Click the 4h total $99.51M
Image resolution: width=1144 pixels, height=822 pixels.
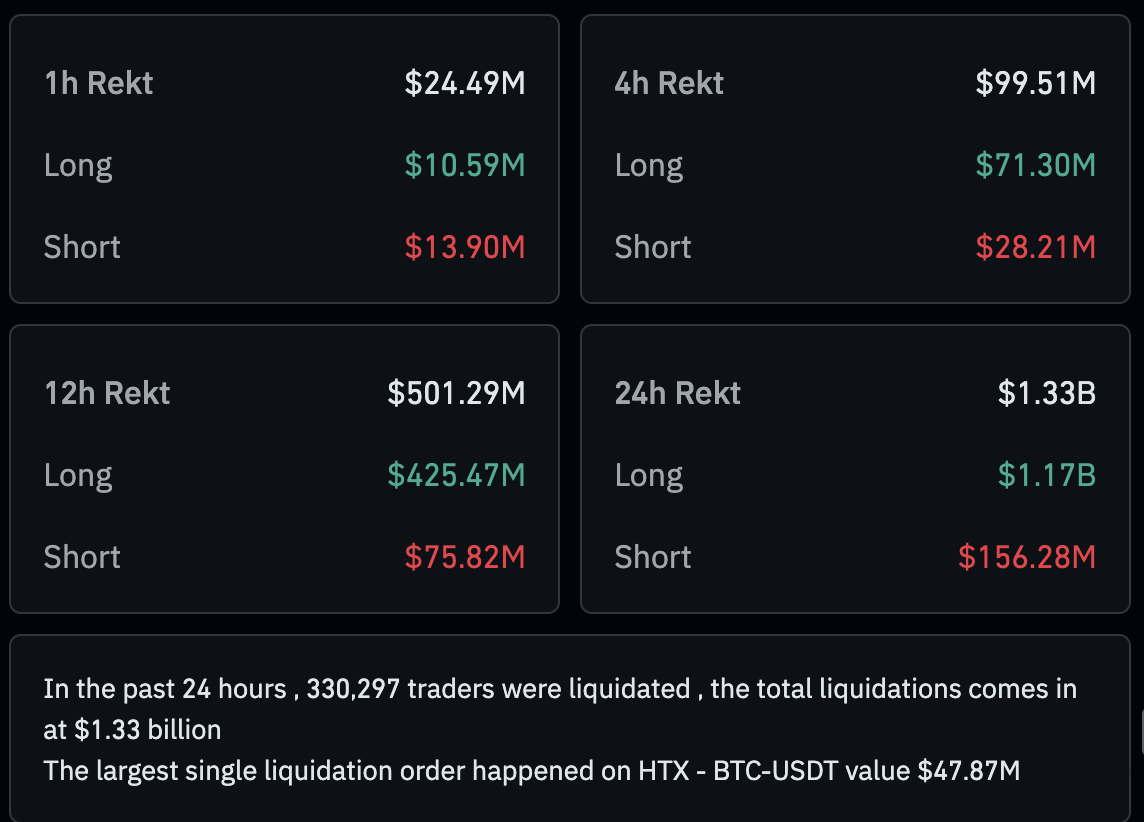[1036, 83]
